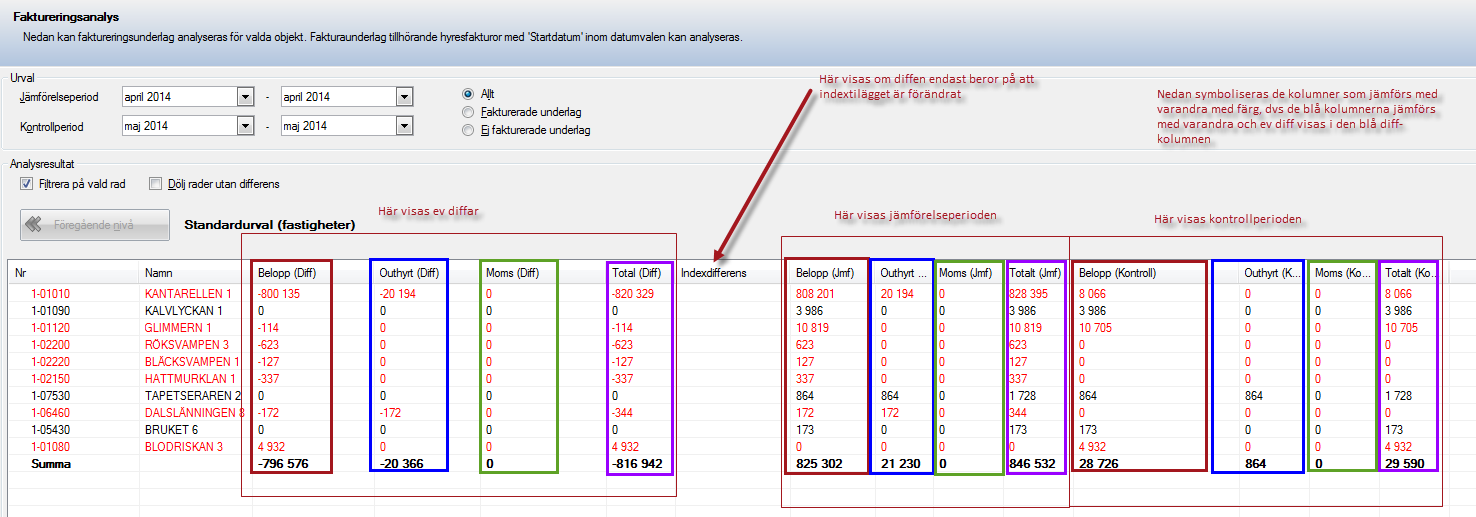Image resolution: width=1476 pixels, height=517 pixels.
Task: Select the GLIMMERN 1 row name
Action: click(x=178, y=328)
